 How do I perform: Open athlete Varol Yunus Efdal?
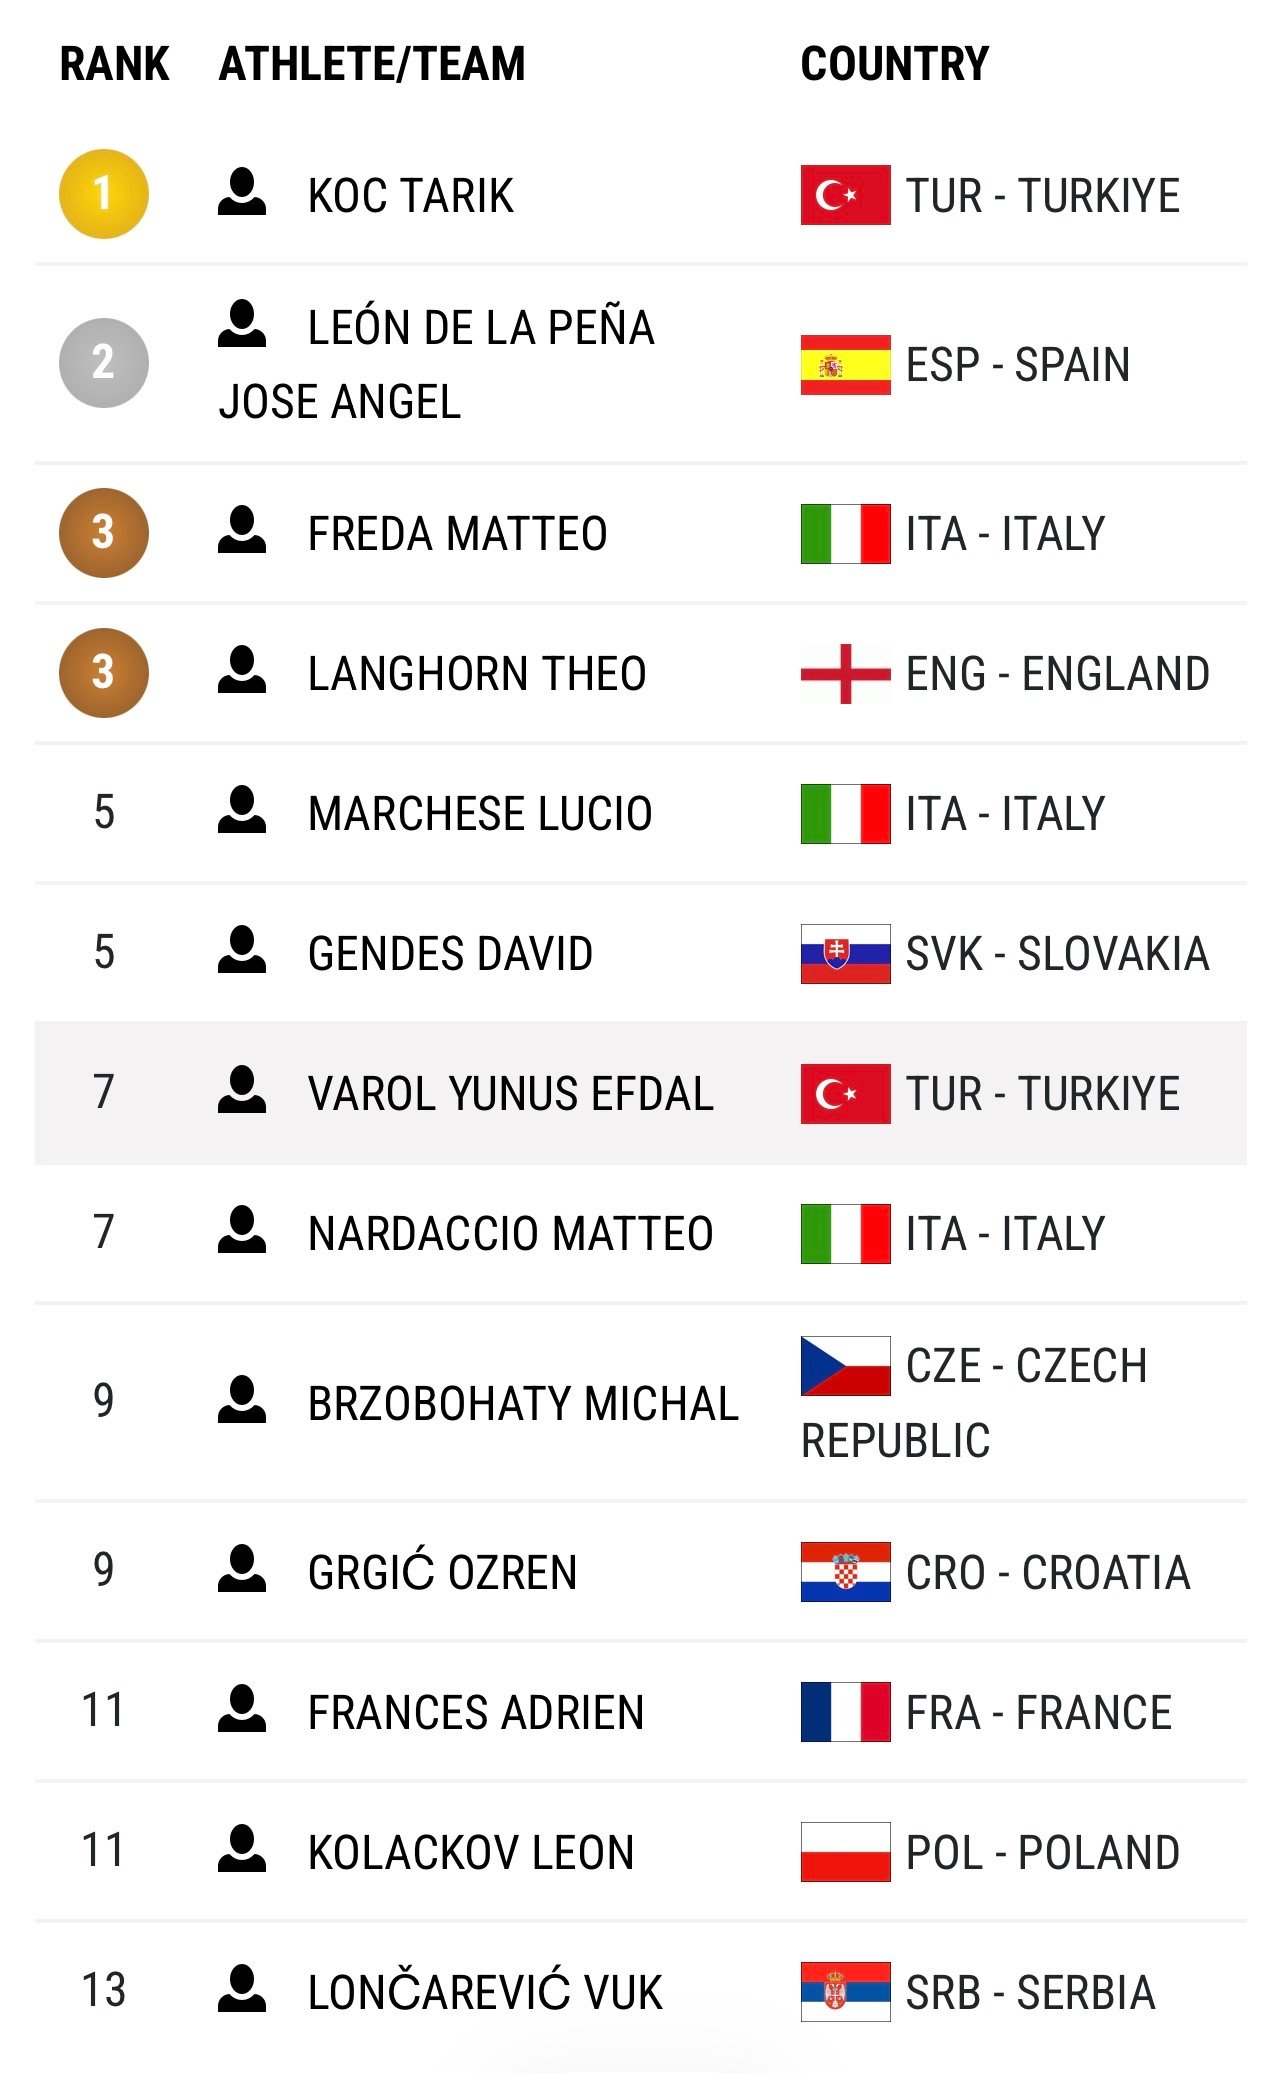point(511,1094)
